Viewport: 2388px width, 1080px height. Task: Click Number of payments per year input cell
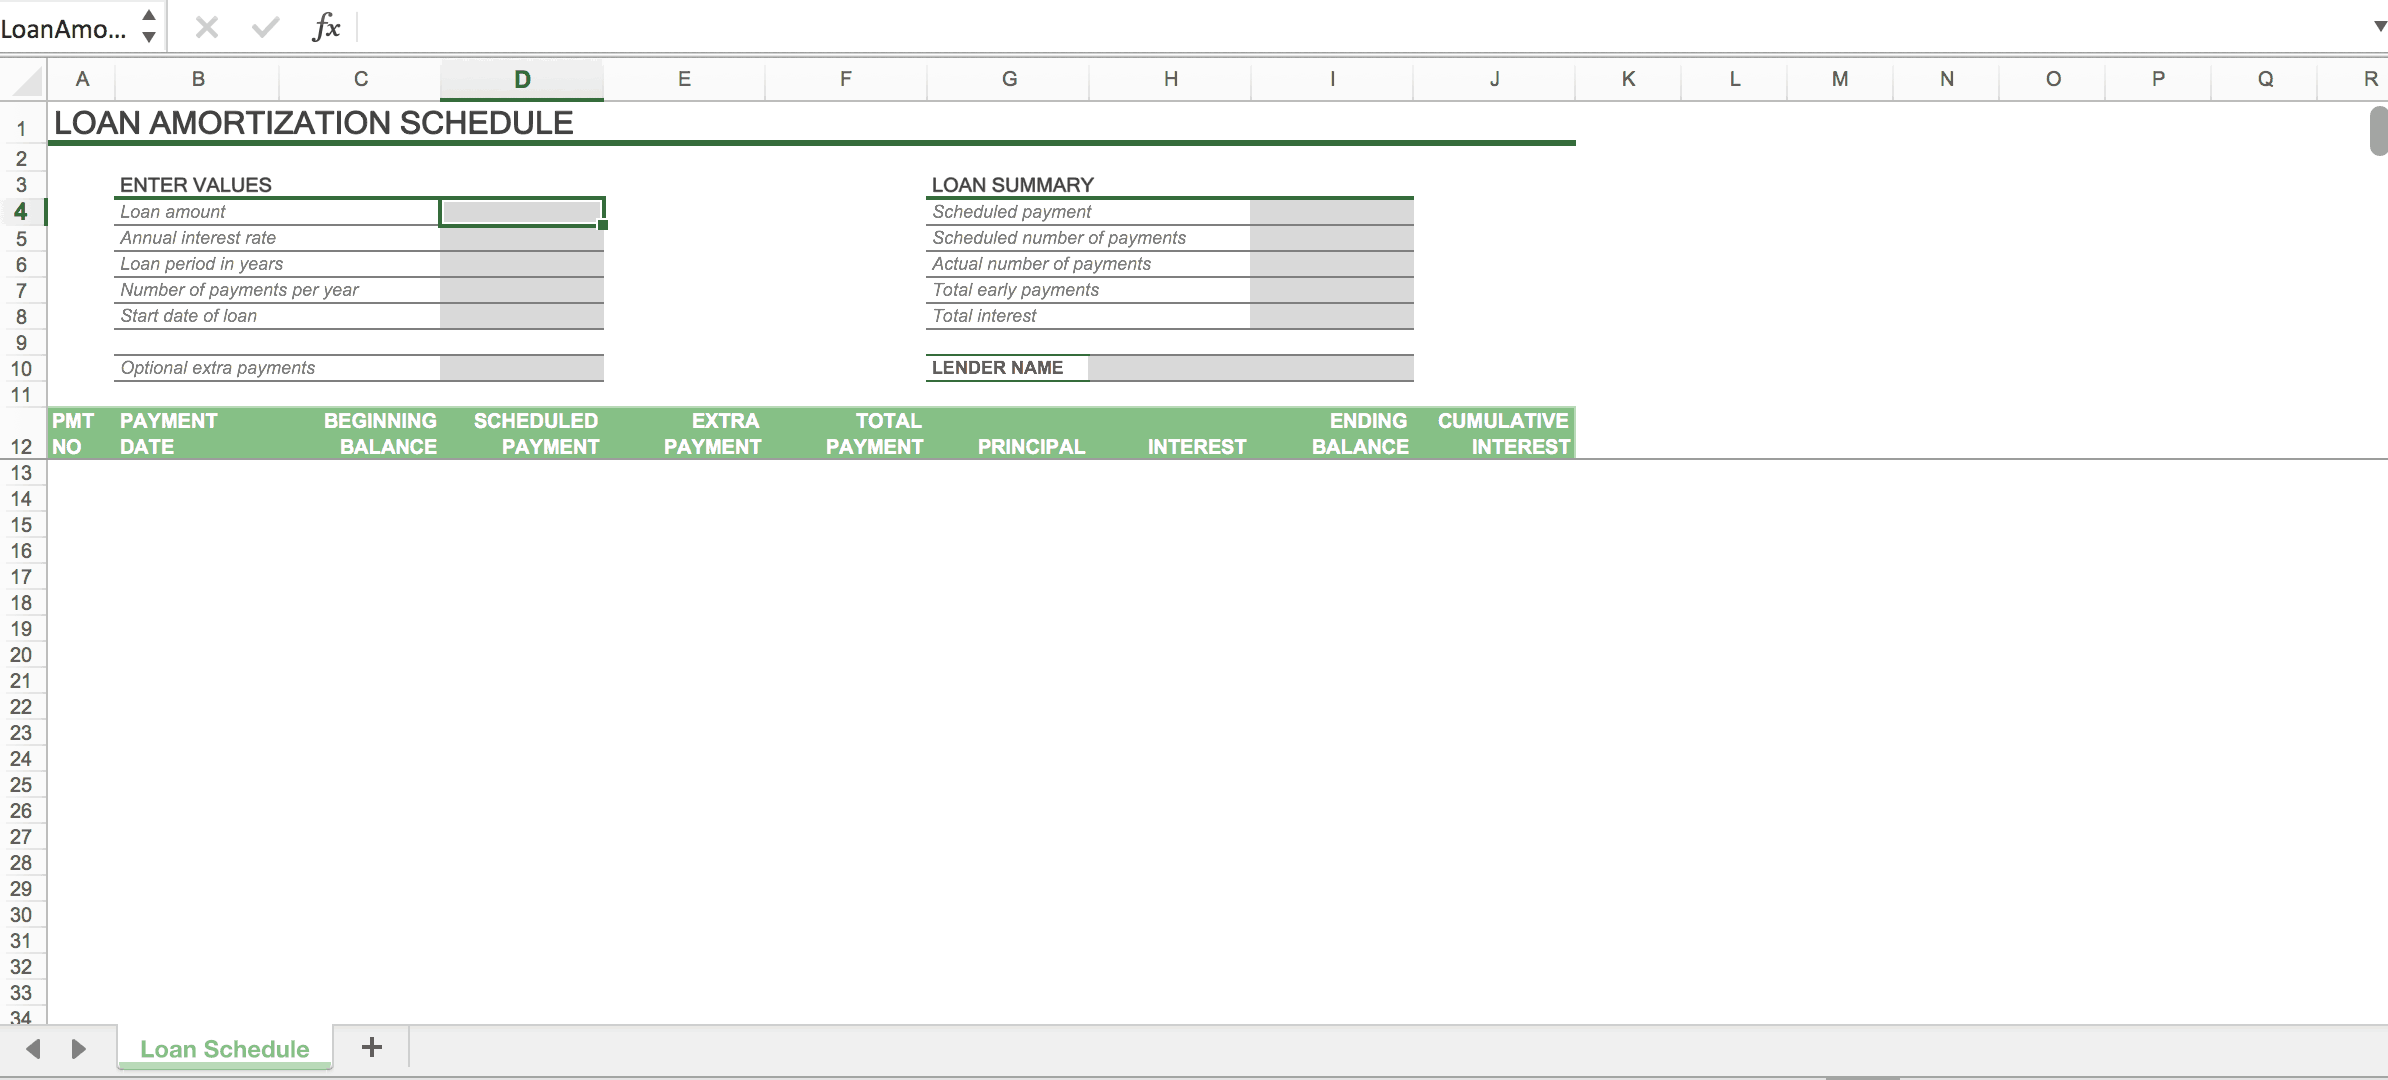[x=522, y=290]
